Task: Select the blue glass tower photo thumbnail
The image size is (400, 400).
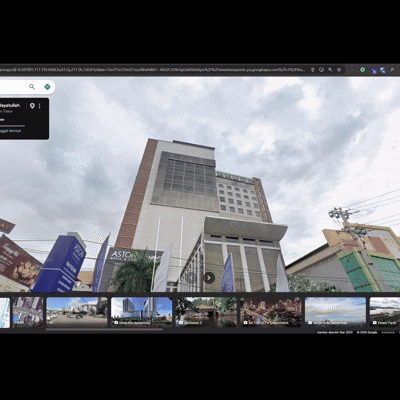Action: pos(142,312)
